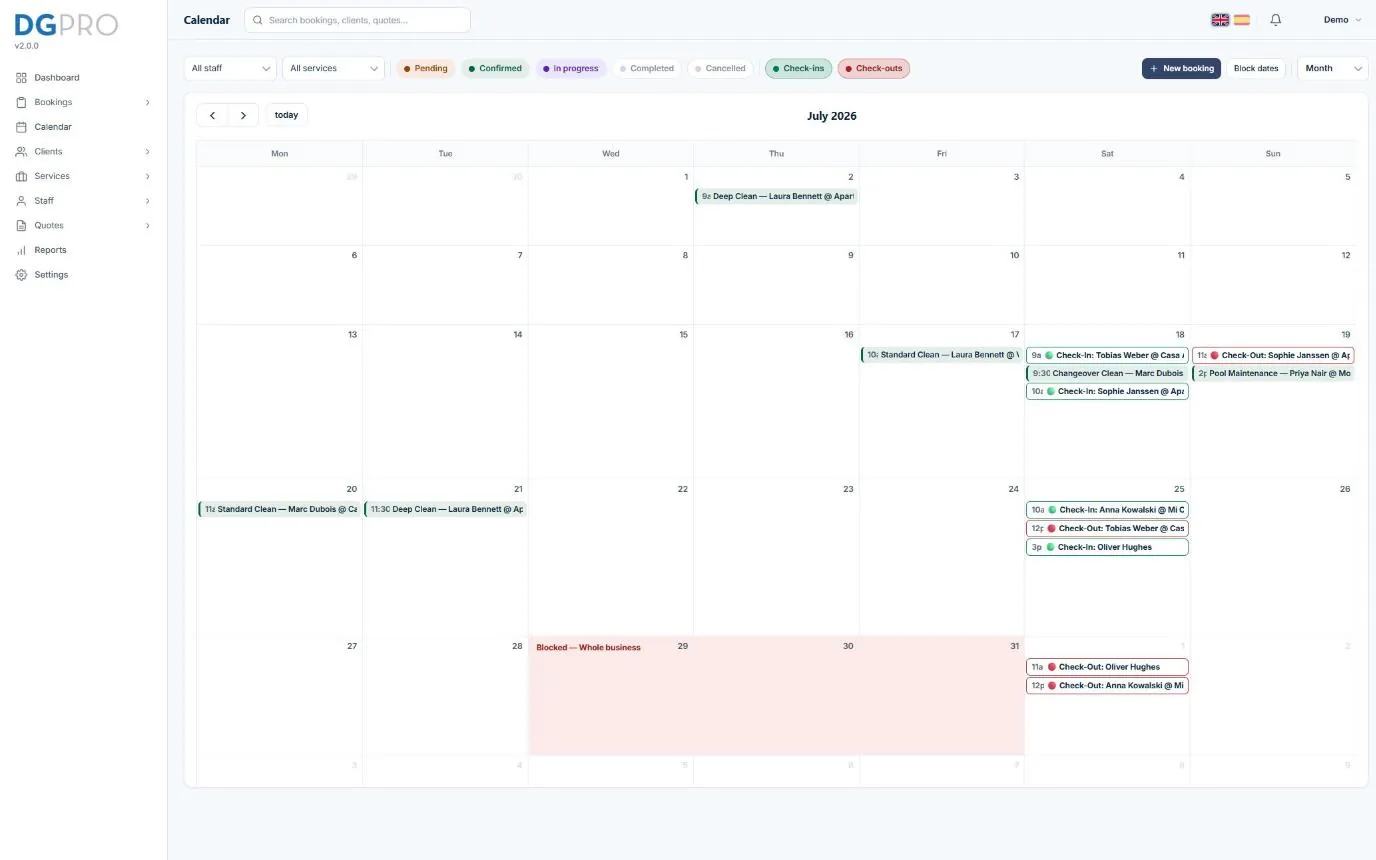Screen dimensions: 1376x860
Task: Switch language with the Spanish flag icon
Action: pos(1242,20)
